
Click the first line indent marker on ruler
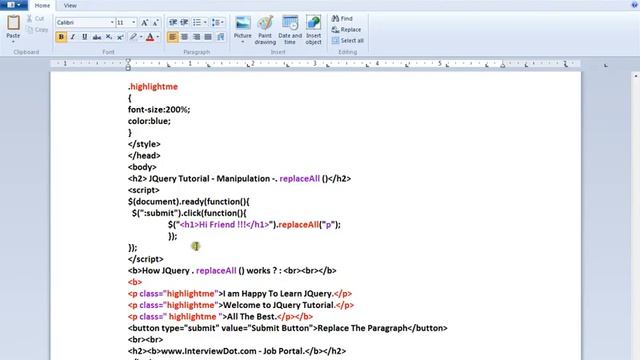(128, 61)
